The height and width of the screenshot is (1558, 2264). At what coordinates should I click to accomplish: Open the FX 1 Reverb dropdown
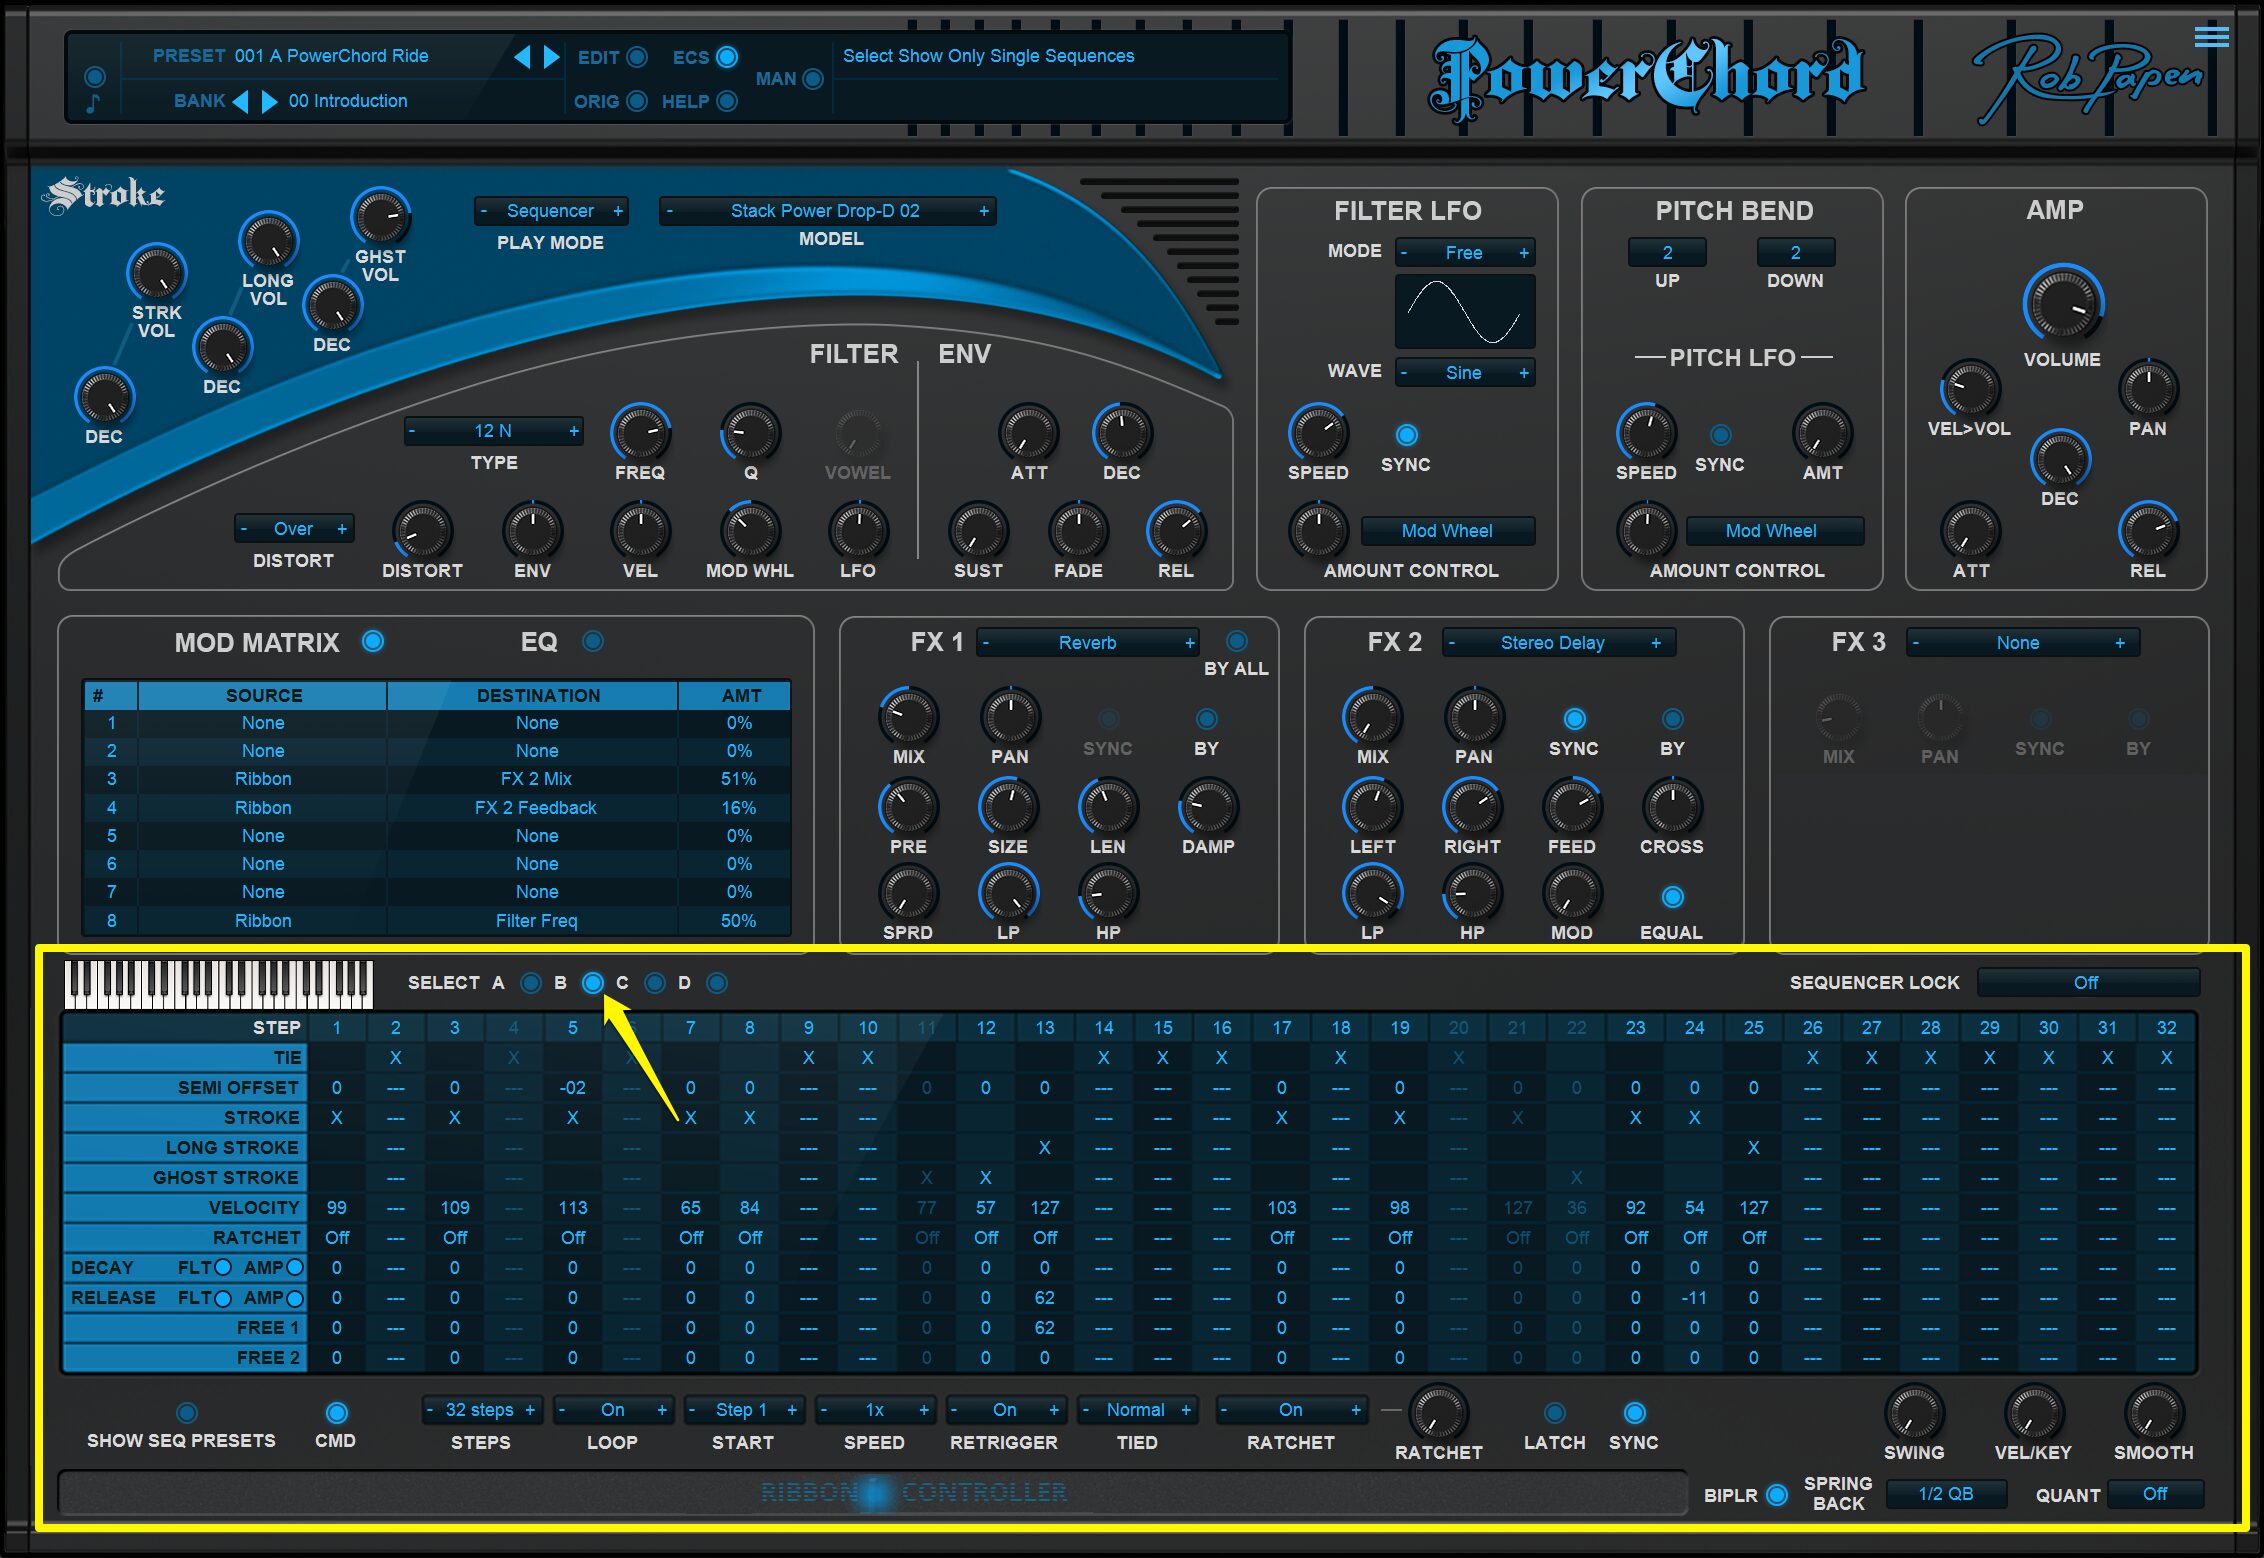(x=1088, y=643)
